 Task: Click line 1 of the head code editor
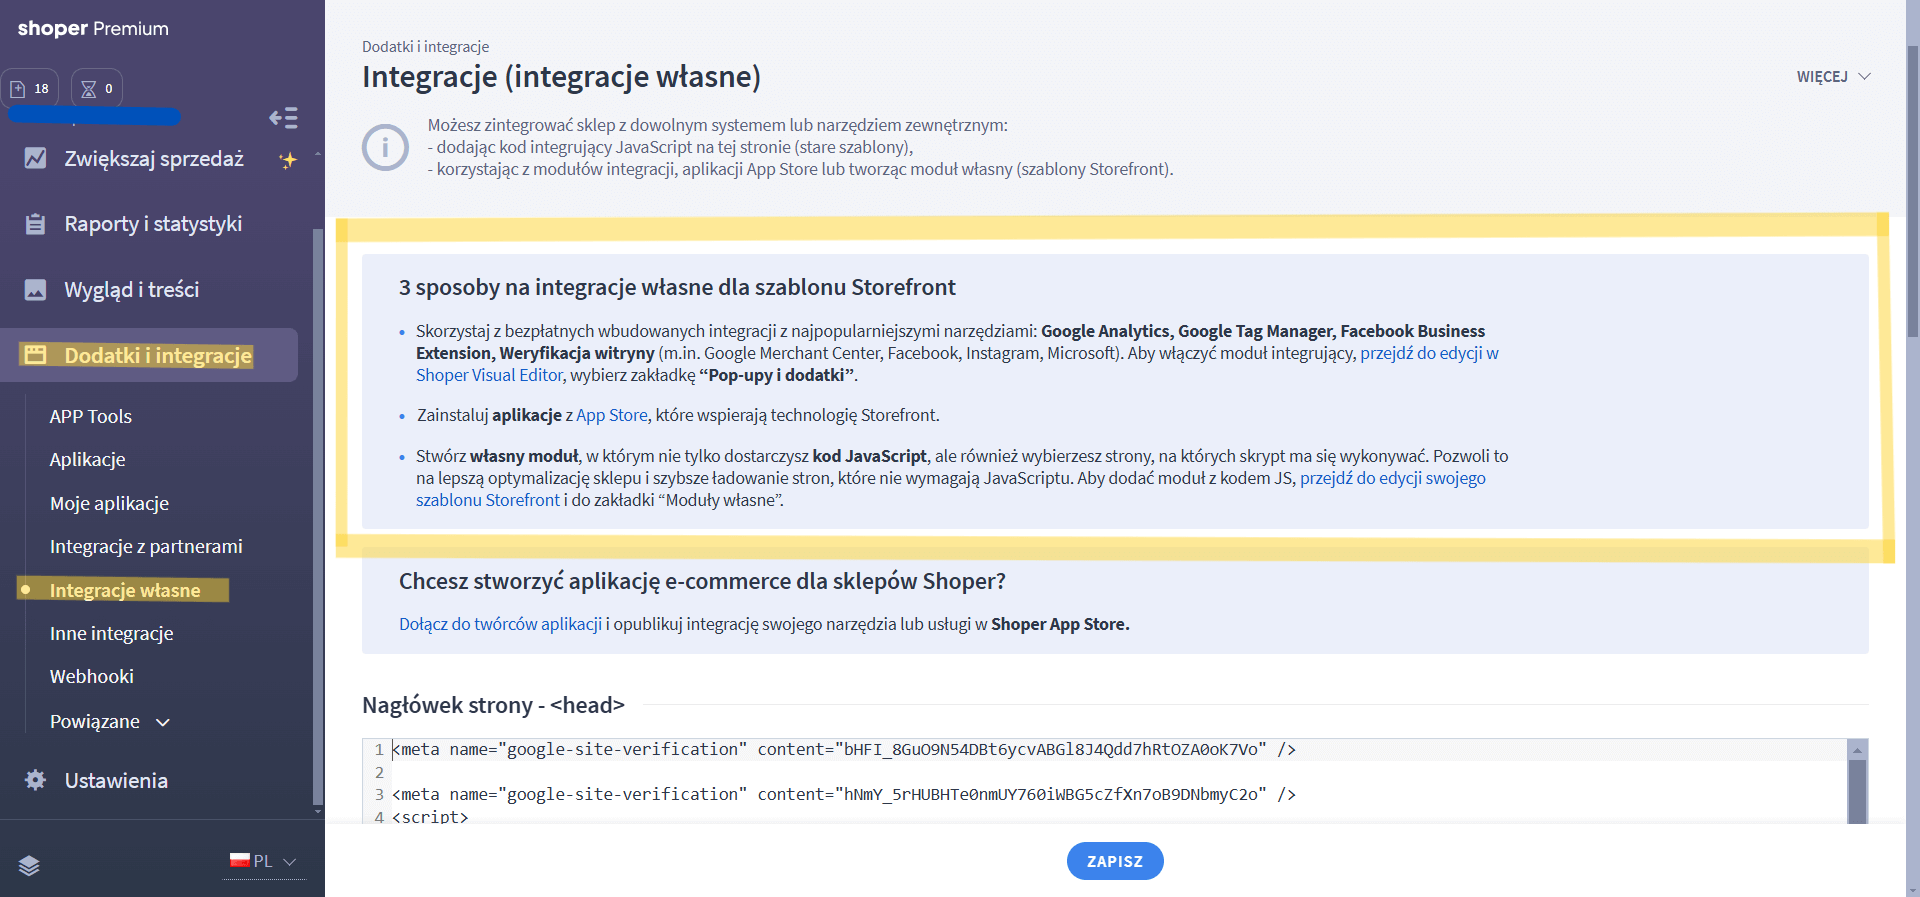(844, 749)
